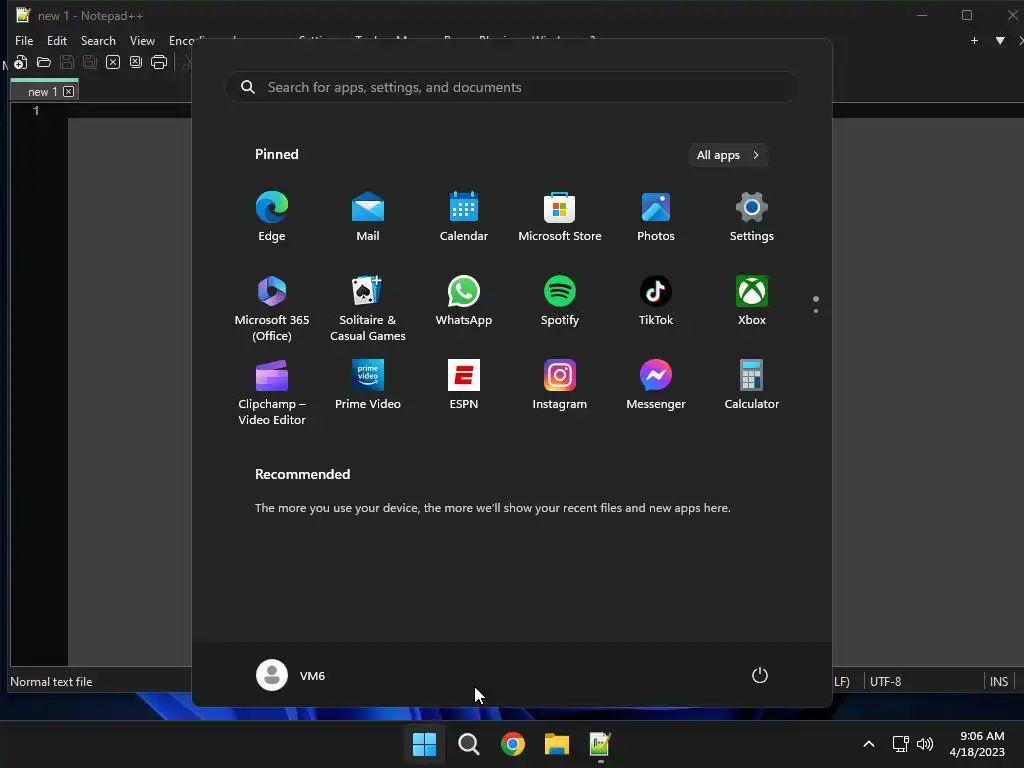Screen dimensions: 1024x768
Task: Open Settings from Start menu
Action: coord(752,216)
